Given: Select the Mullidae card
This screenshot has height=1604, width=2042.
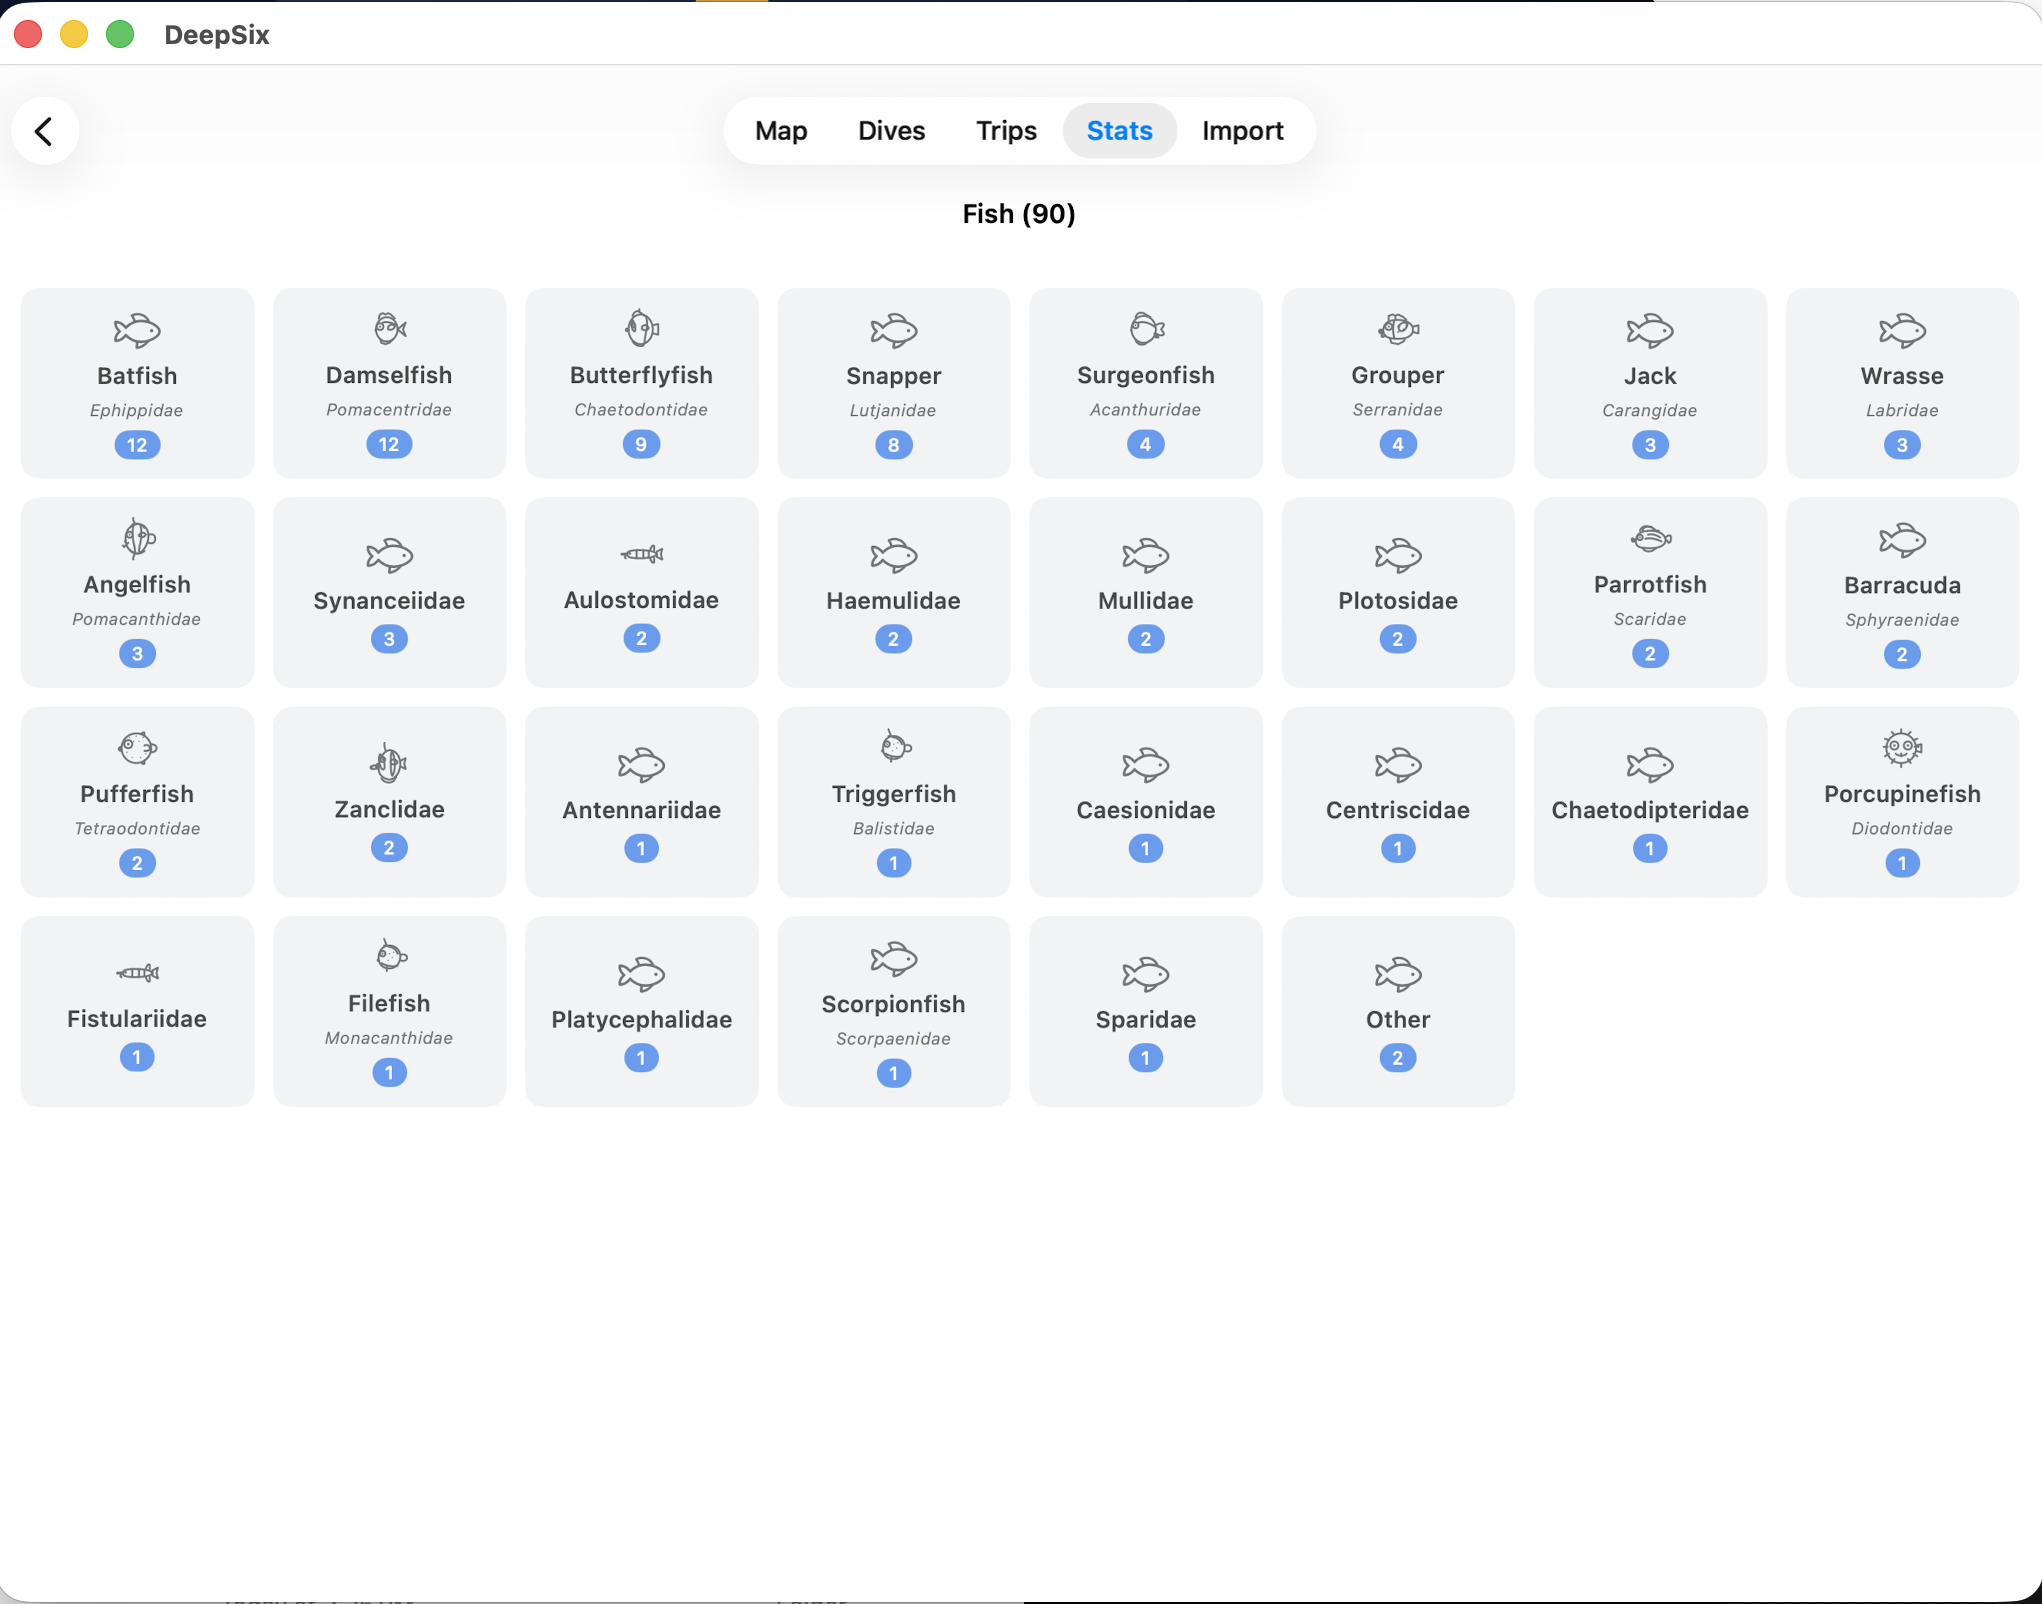Looking at the screenshot, I should [x=1146, y=592].
